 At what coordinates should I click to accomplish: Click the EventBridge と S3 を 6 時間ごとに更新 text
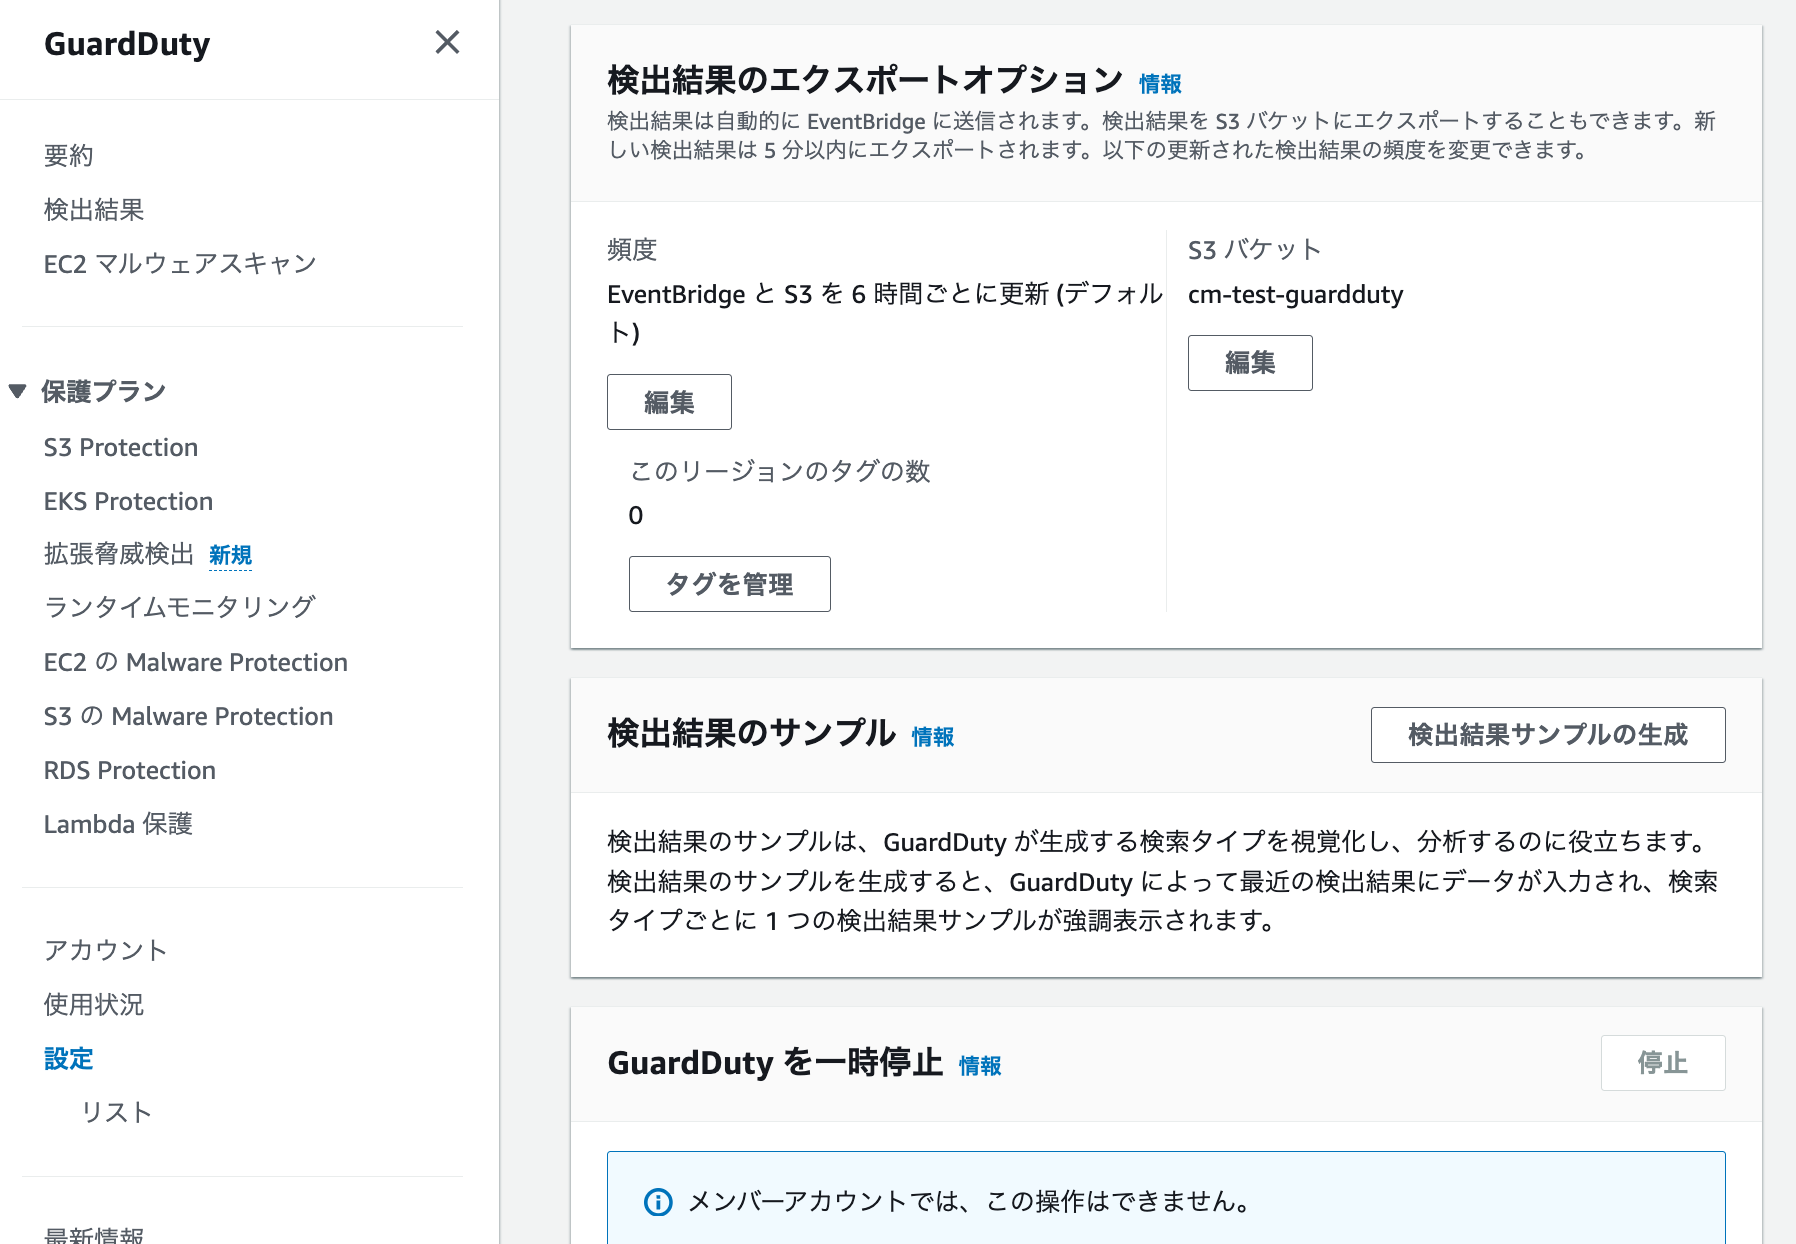885,312
